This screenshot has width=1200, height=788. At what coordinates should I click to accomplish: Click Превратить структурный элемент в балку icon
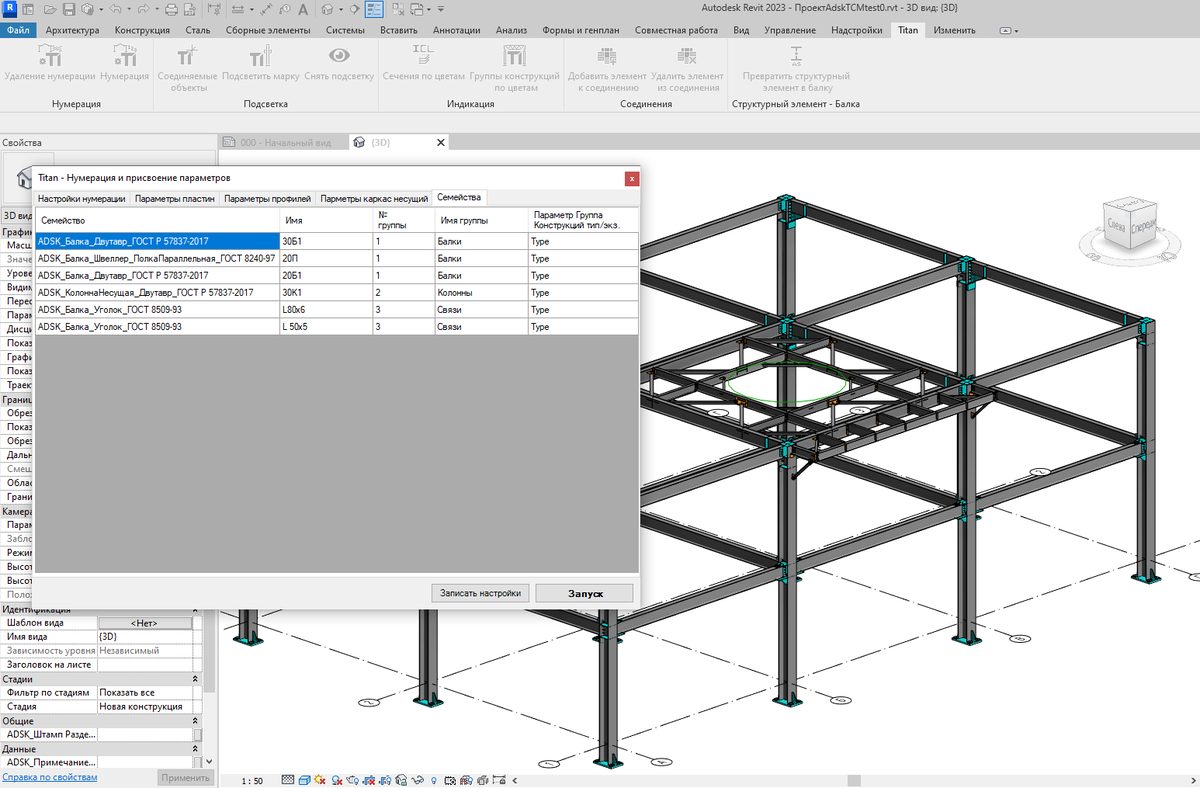(796, 56)
